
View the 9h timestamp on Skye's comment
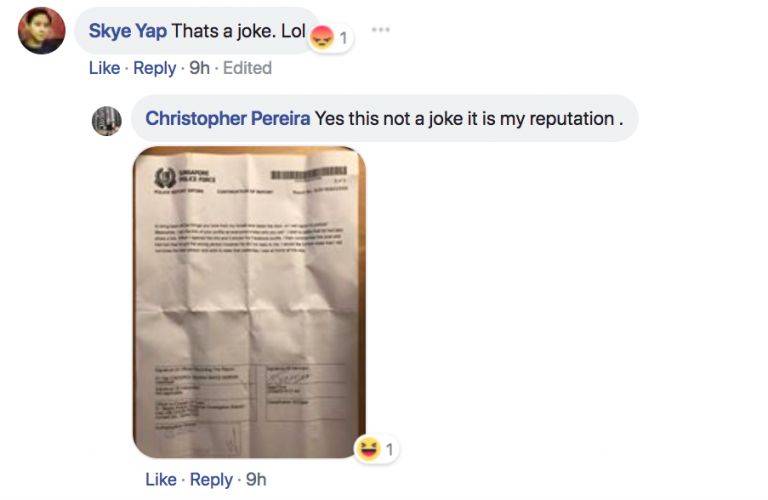[199, 68]
